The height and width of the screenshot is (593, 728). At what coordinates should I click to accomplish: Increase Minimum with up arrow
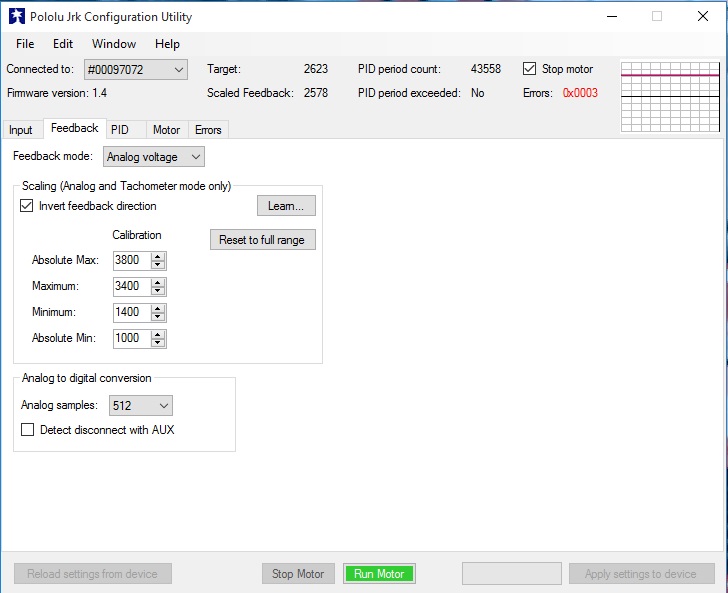(x=158, y=308)
